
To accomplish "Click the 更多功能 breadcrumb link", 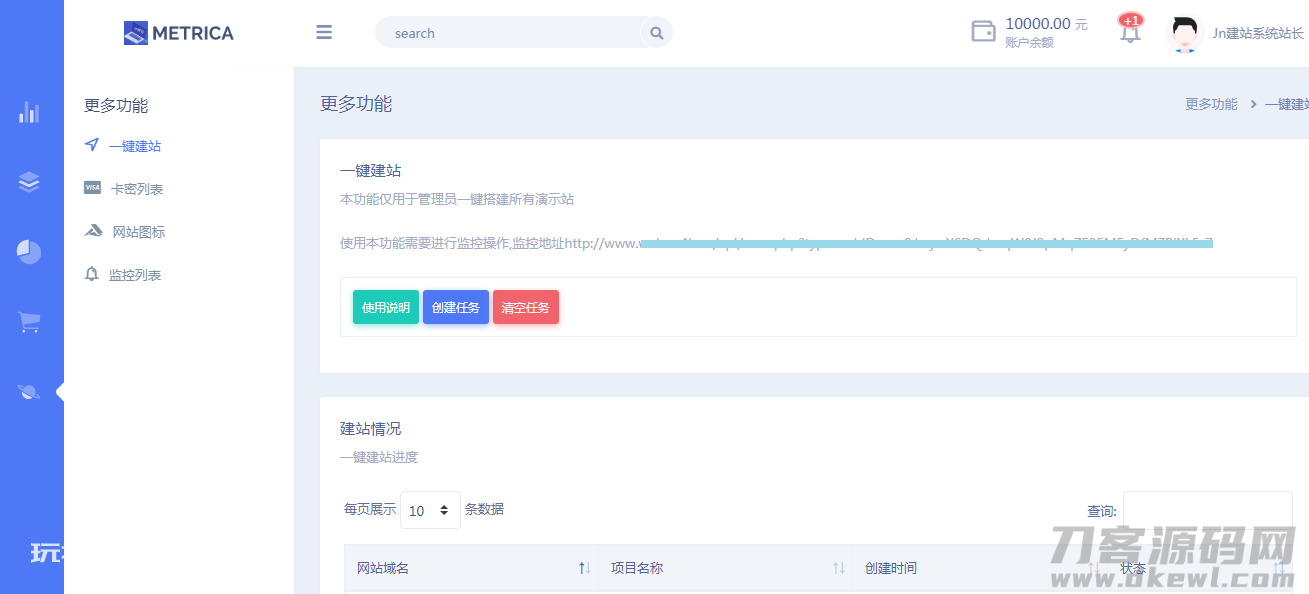I will click(x=1211, y=104).
